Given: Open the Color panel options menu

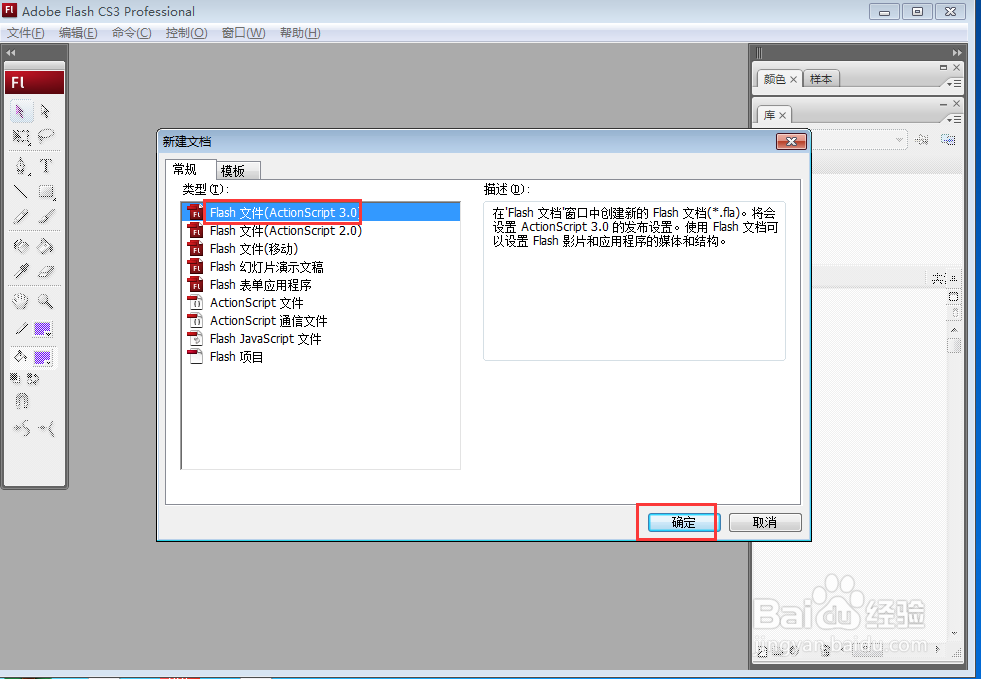Looking at the screenshot, I should 954,83.
